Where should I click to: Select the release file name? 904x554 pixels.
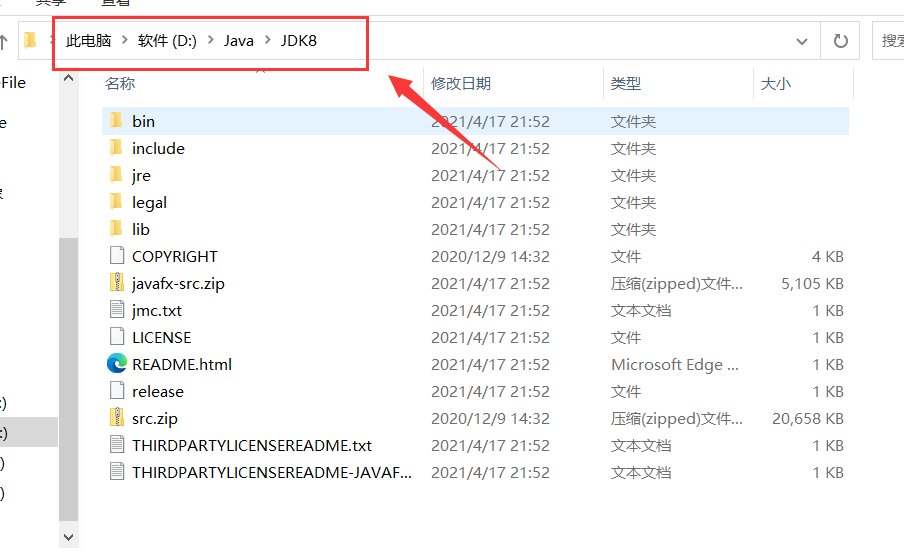point(158,391)
